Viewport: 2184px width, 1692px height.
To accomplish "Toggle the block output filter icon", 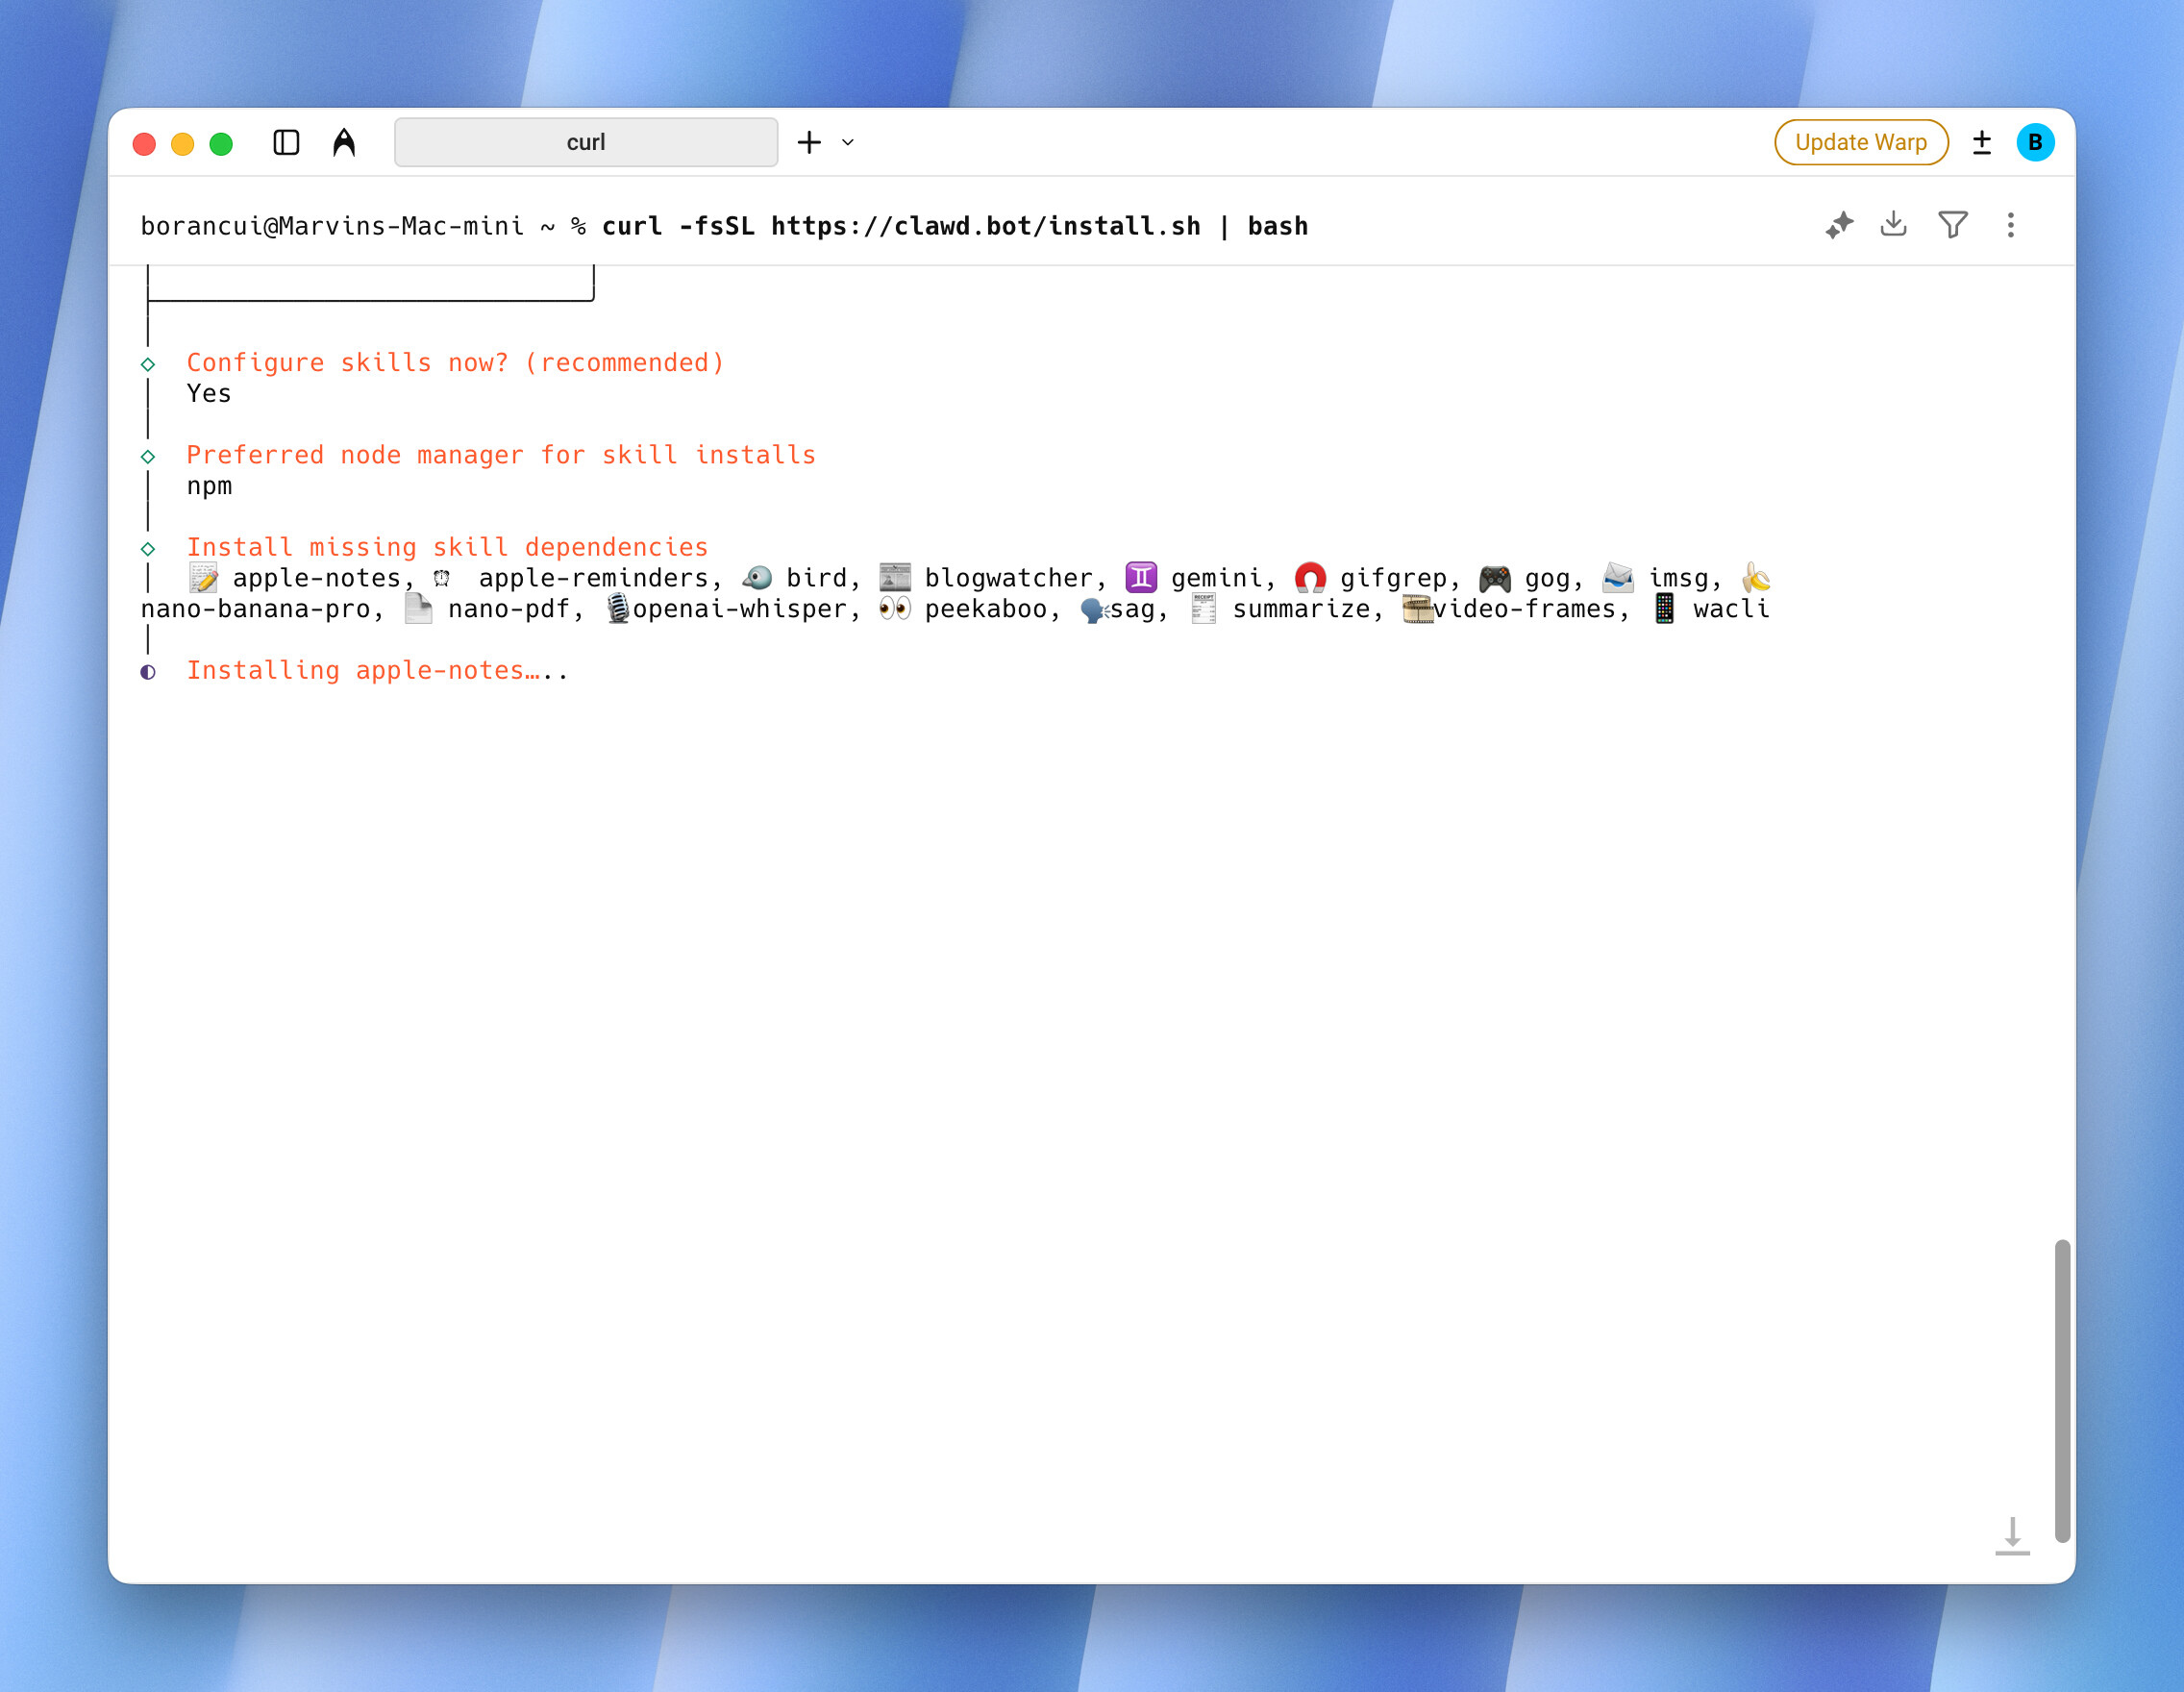I will 1952,224.
